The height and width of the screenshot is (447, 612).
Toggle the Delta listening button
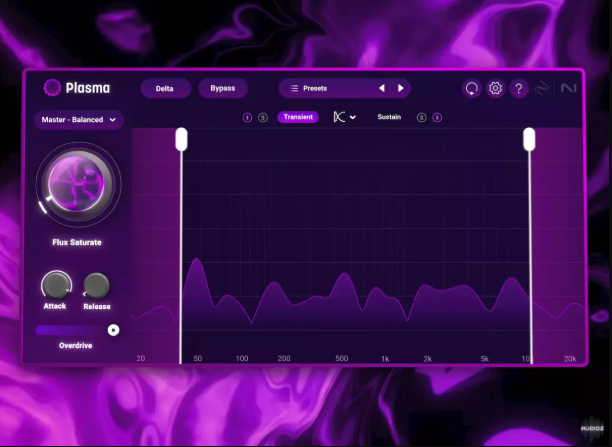tap(165, 88)
